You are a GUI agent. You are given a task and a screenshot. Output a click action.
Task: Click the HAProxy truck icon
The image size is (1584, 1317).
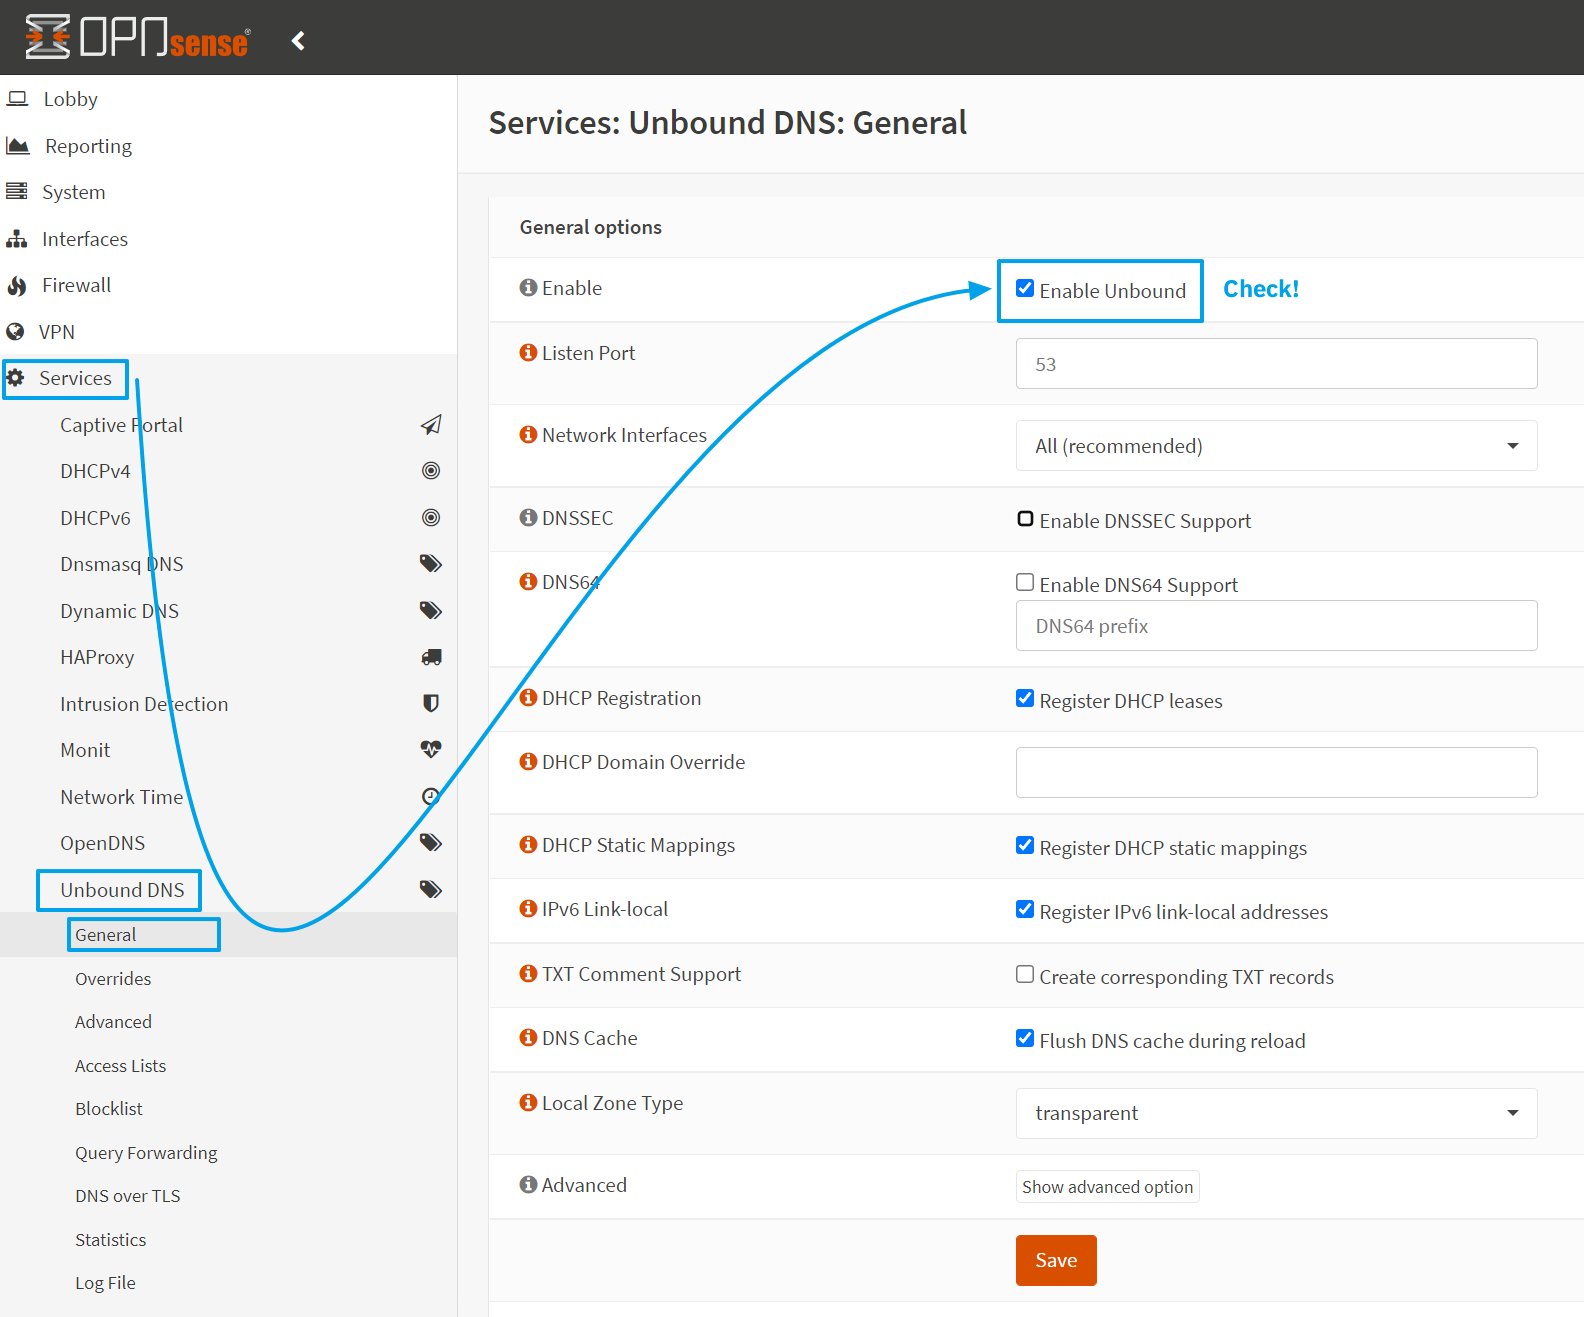click(x=431, y=657)
